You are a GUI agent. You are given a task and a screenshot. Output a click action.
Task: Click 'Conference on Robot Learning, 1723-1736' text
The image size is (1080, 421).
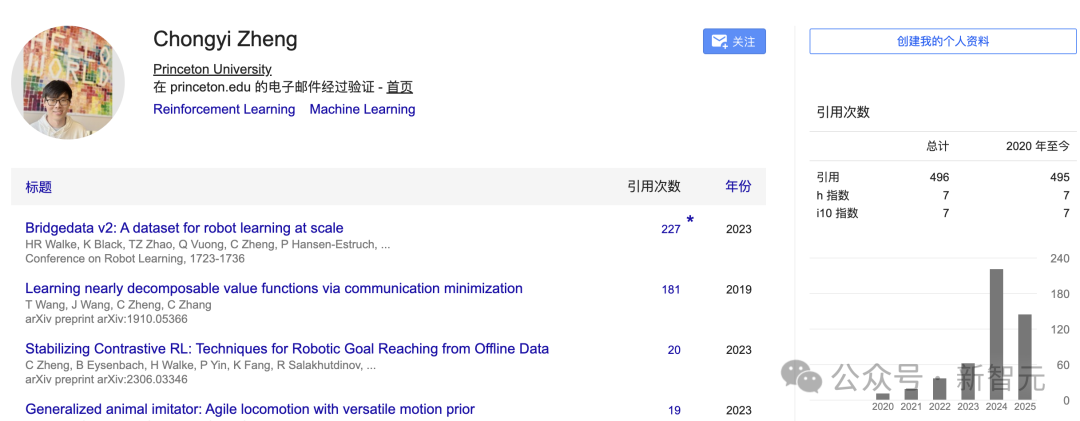[x=135, y=259]
